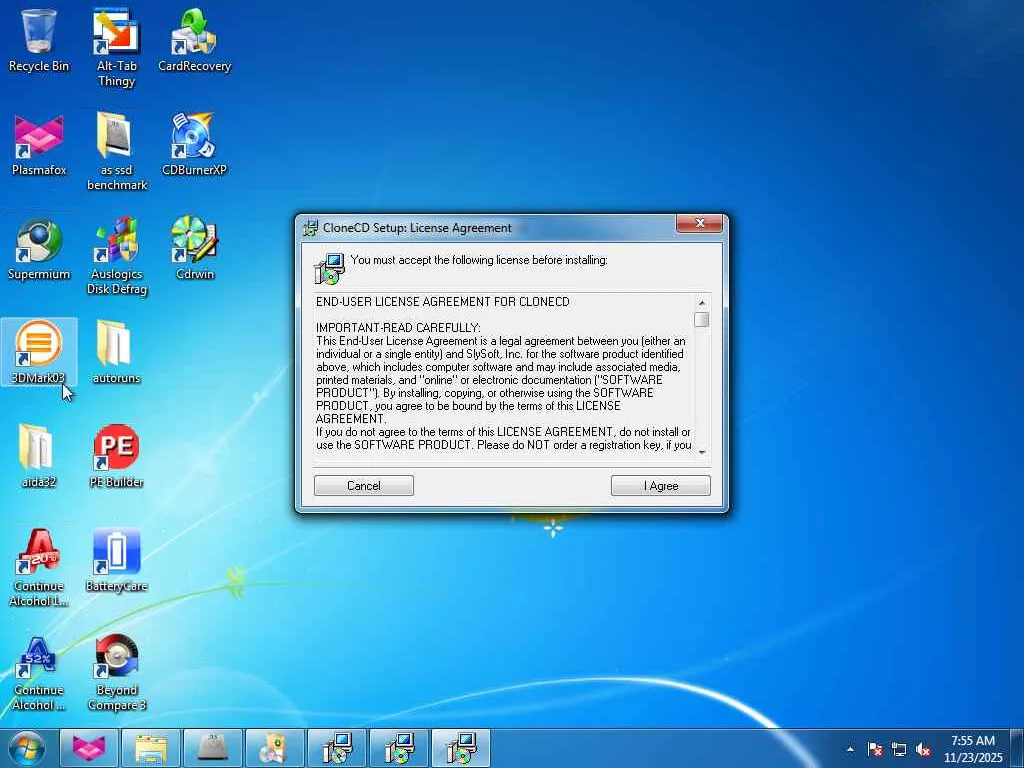This screenshot has height=768, width=1024.
Task: Click the taskbar clock showing 7:55 AM
Action: [x=973, y=749]
